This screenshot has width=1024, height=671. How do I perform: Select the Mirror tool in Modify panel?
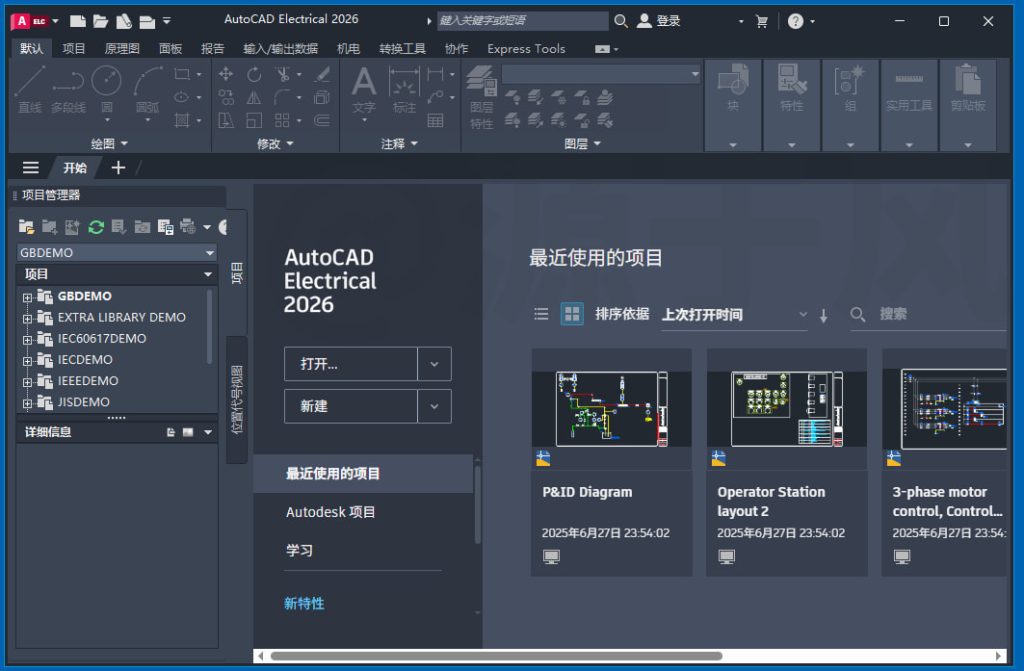254,97
